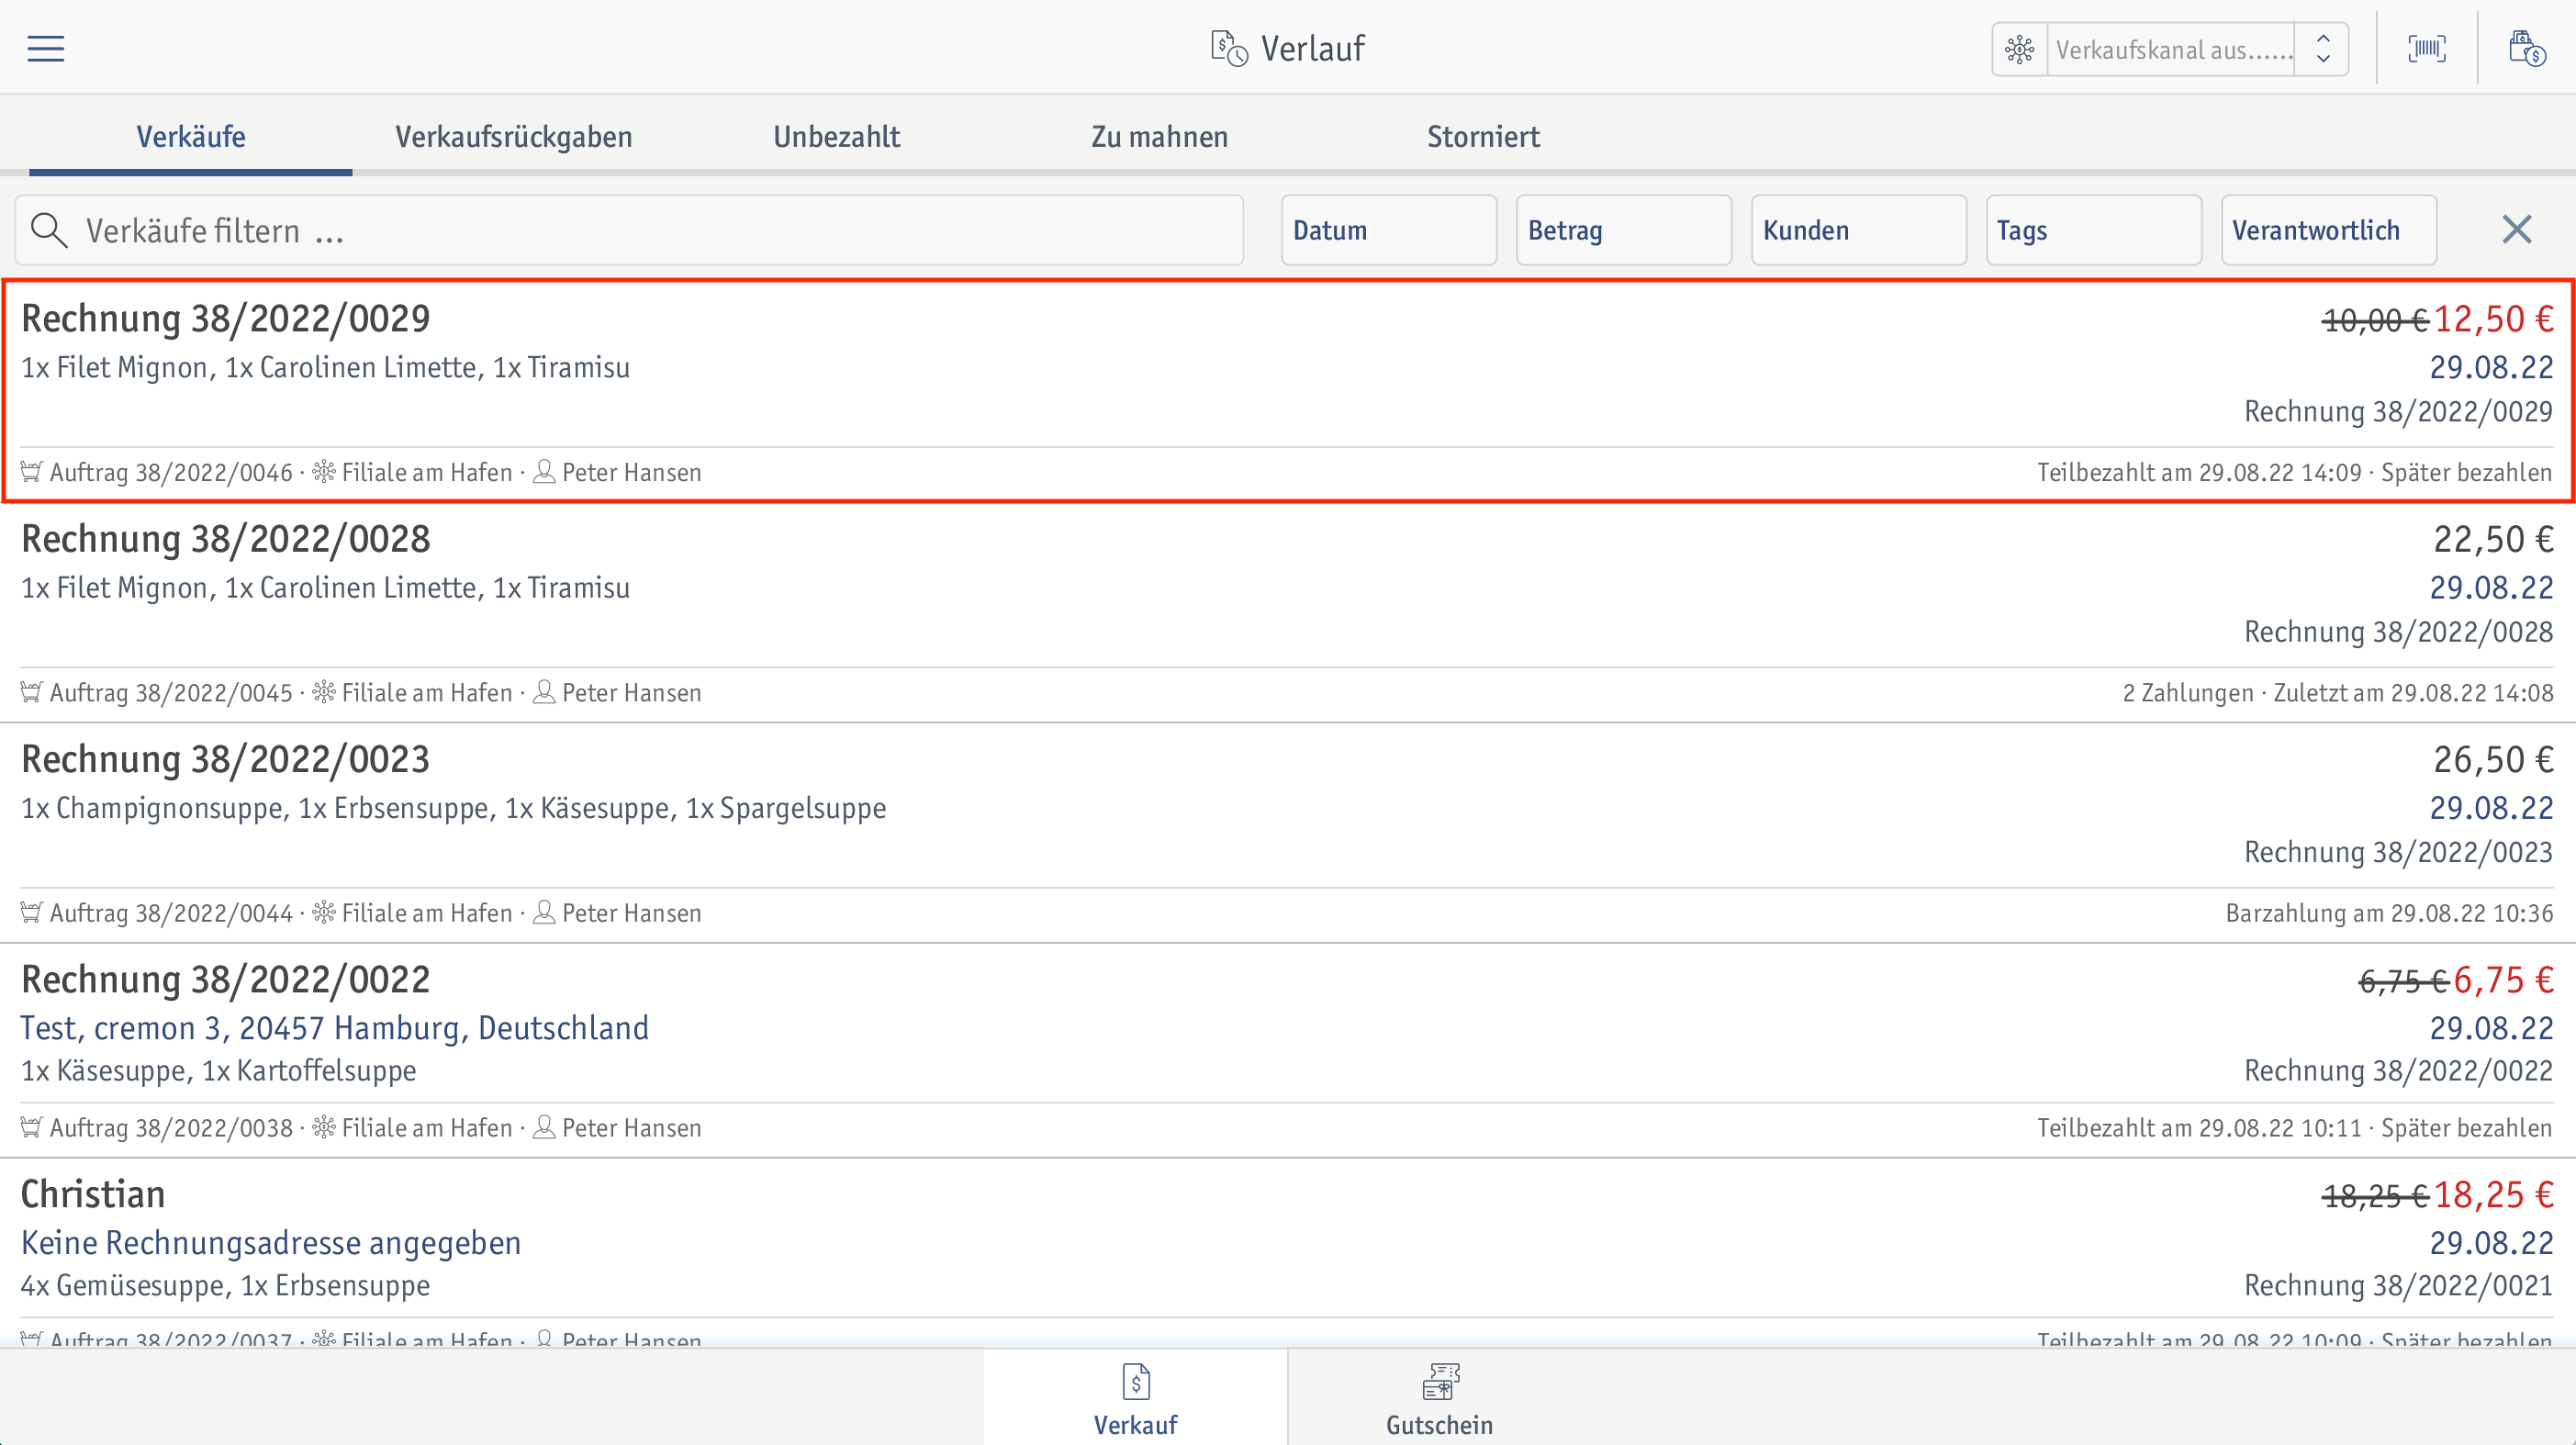Click the address link Test, cremon 3, Hamburg
2576x1445 pixels.
tap(335, 1028)
